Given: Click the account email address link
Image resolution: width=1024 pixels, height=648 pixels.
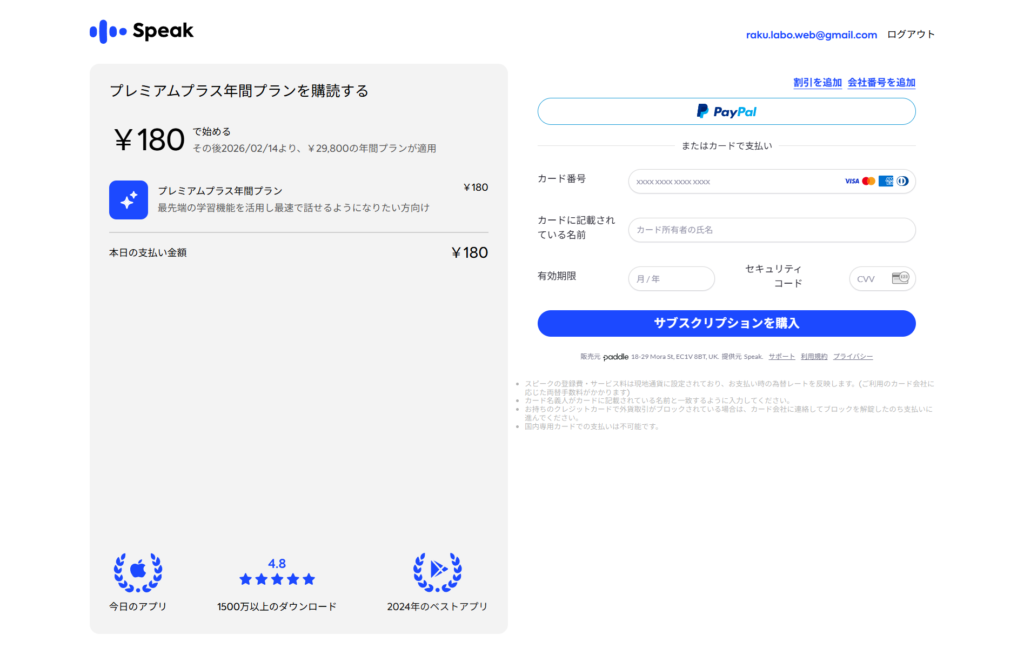Looking at the screenshot, I should coord(811,34).
